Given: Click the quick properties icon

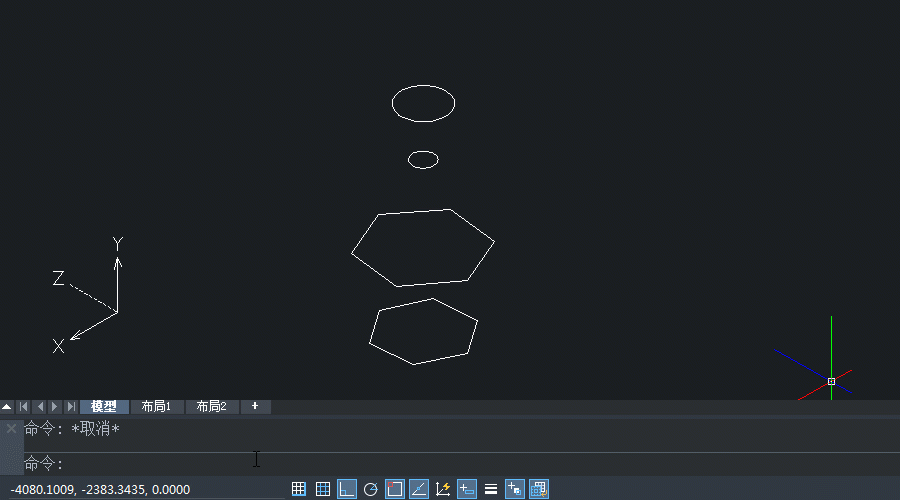Looking at the screenshot, I should (x=515, y=489).
